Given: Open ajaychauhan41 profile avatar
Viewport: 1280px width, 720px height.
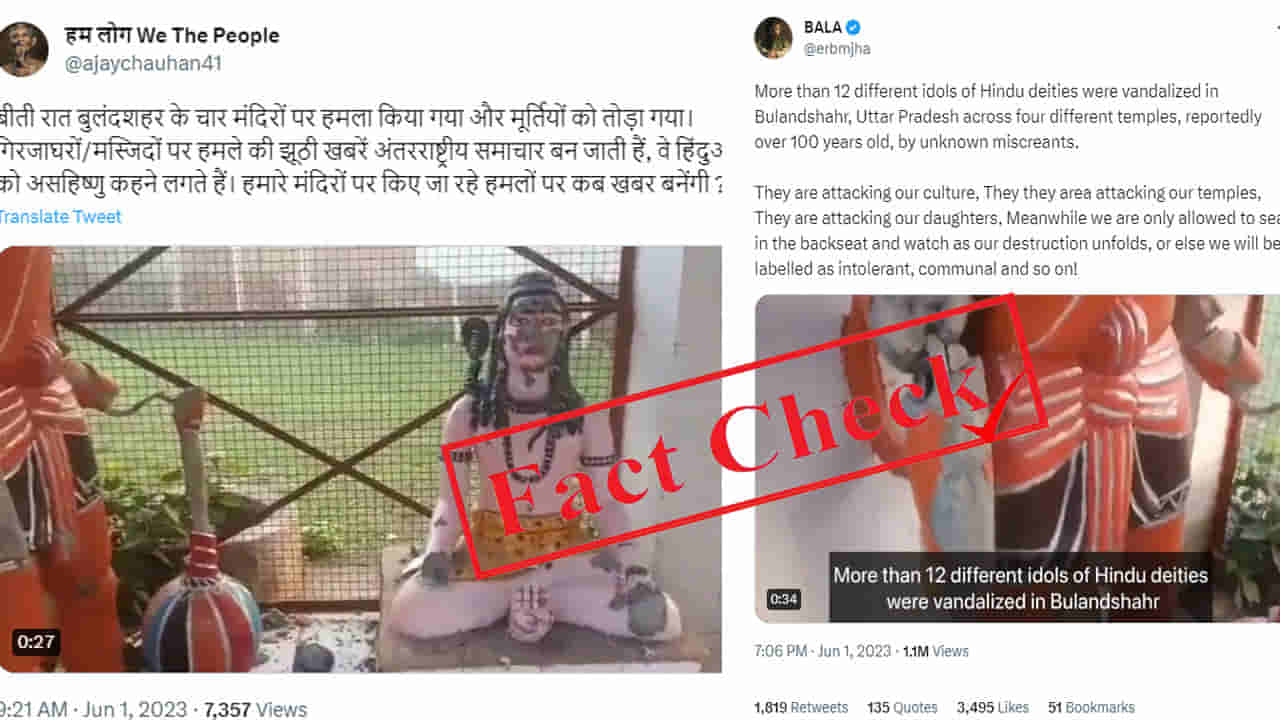Looking at the screenshot, I should click(x=22, y=49).
